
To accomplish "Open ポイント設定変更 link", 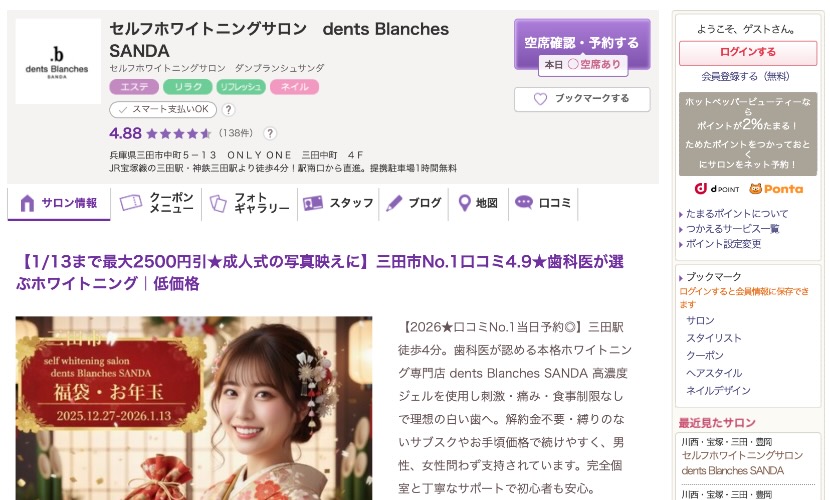I will coord(723,244).
